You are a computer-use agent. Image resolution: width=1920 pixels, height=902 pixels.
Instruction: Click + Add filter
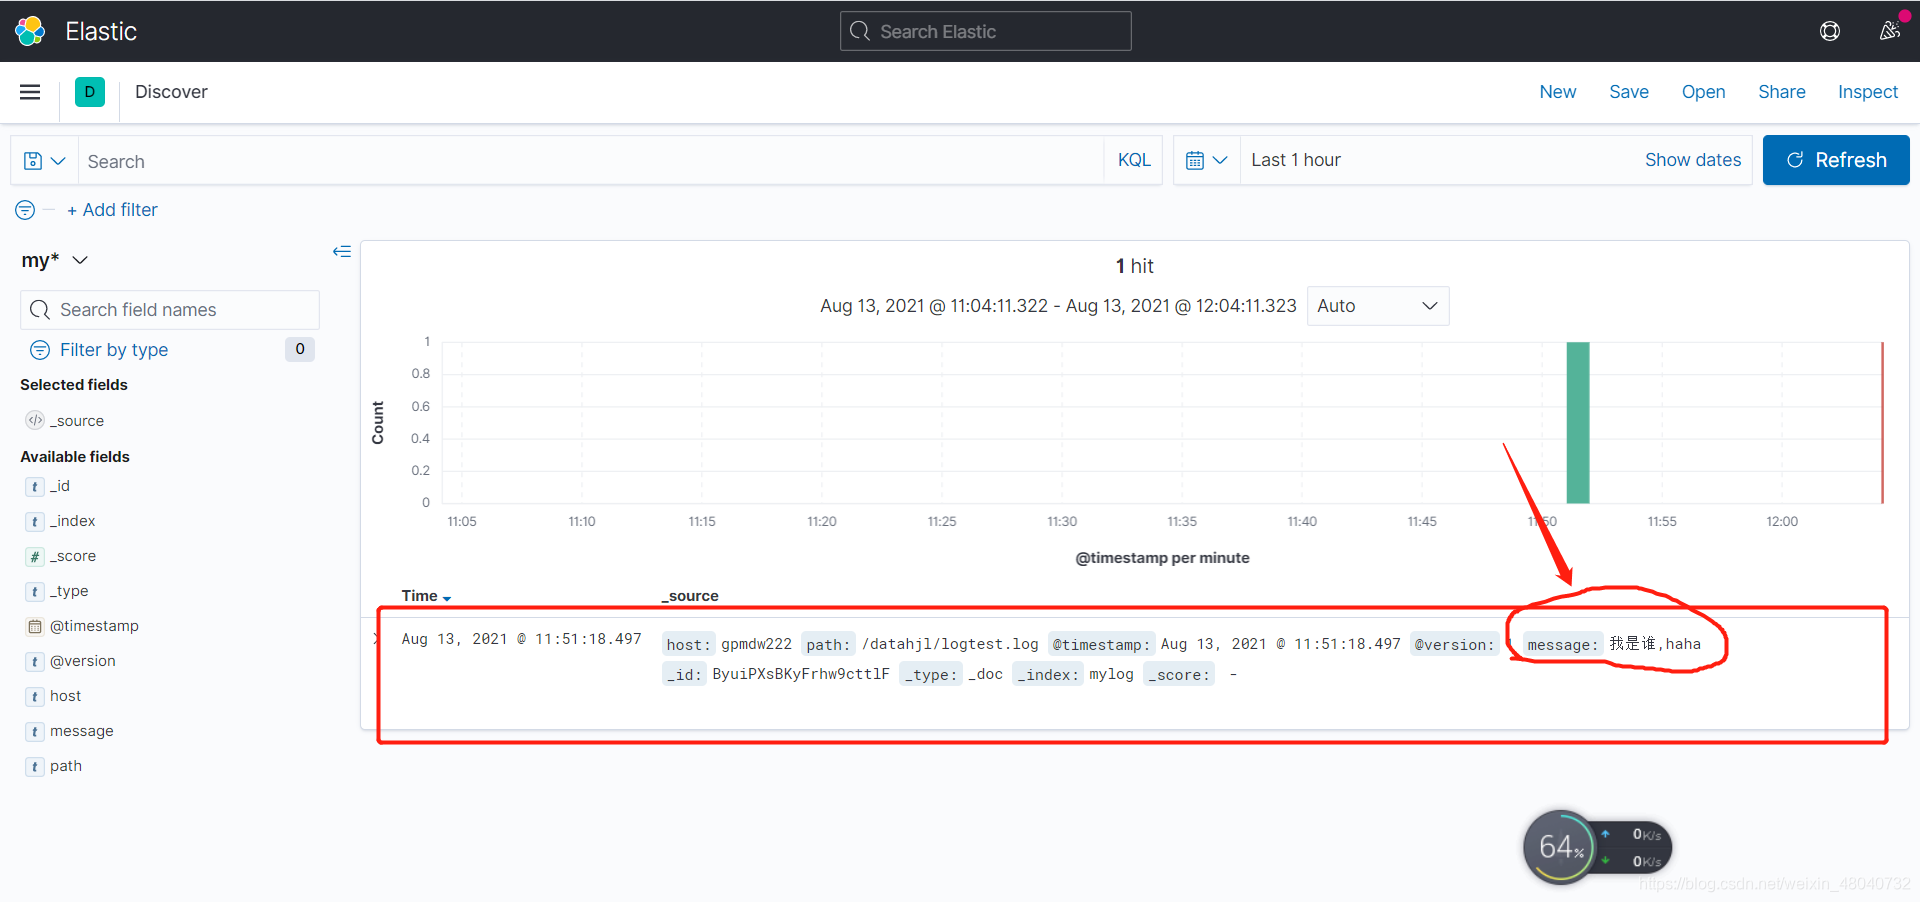click(x=112, y=210)
